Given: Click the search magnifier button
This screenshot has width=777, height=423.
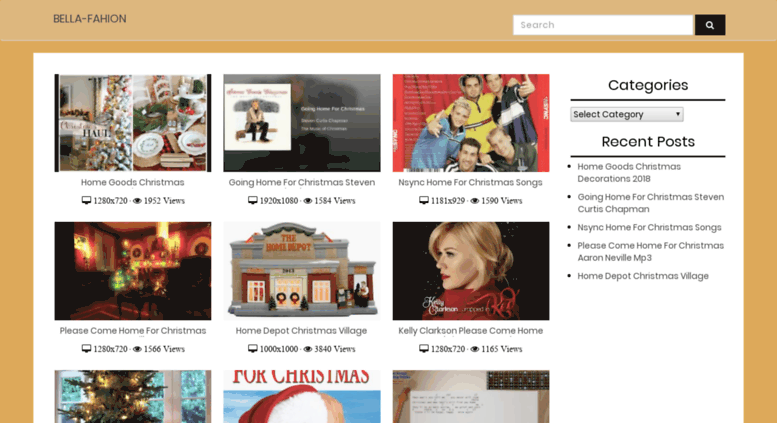Looking at the screenshot, I should 710,25.
